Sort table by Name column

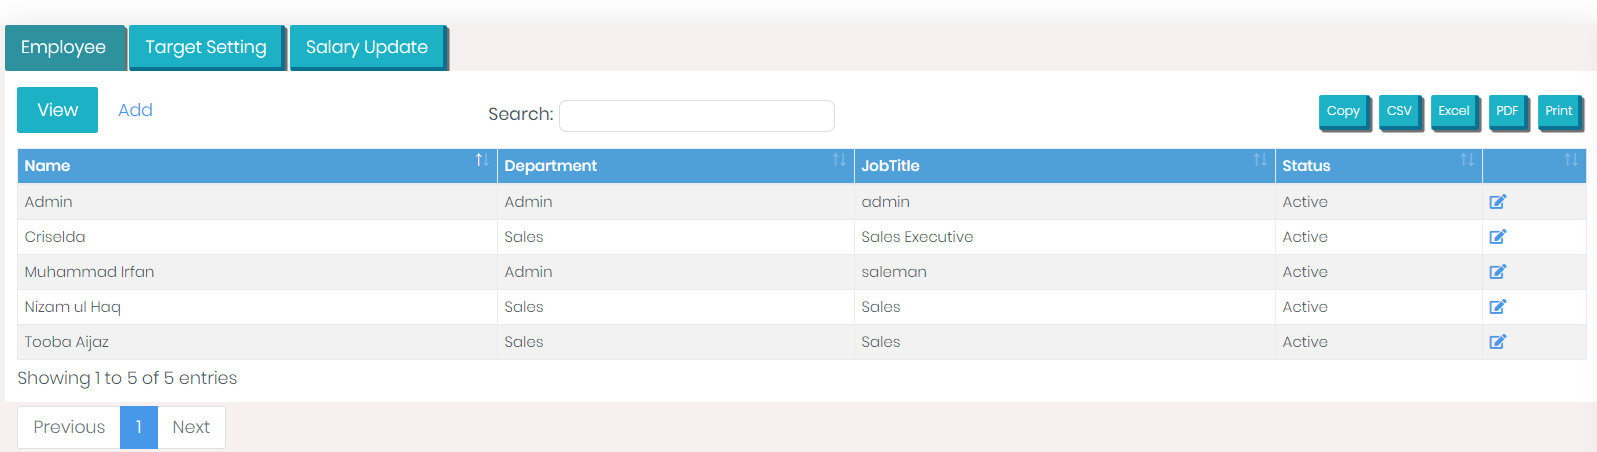click(x=482, y=160)
